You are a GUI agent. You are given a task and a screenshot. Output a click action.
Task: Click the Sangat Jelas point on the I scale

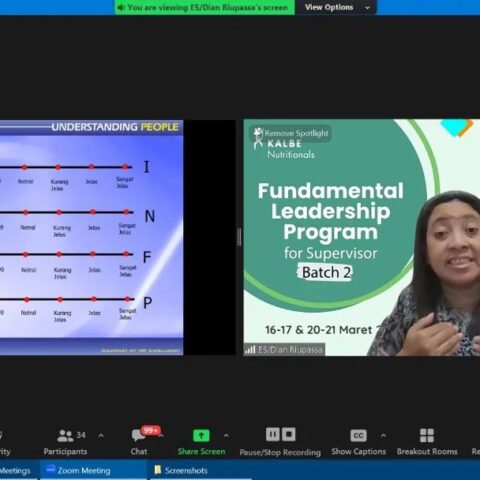tap(125, 167)
